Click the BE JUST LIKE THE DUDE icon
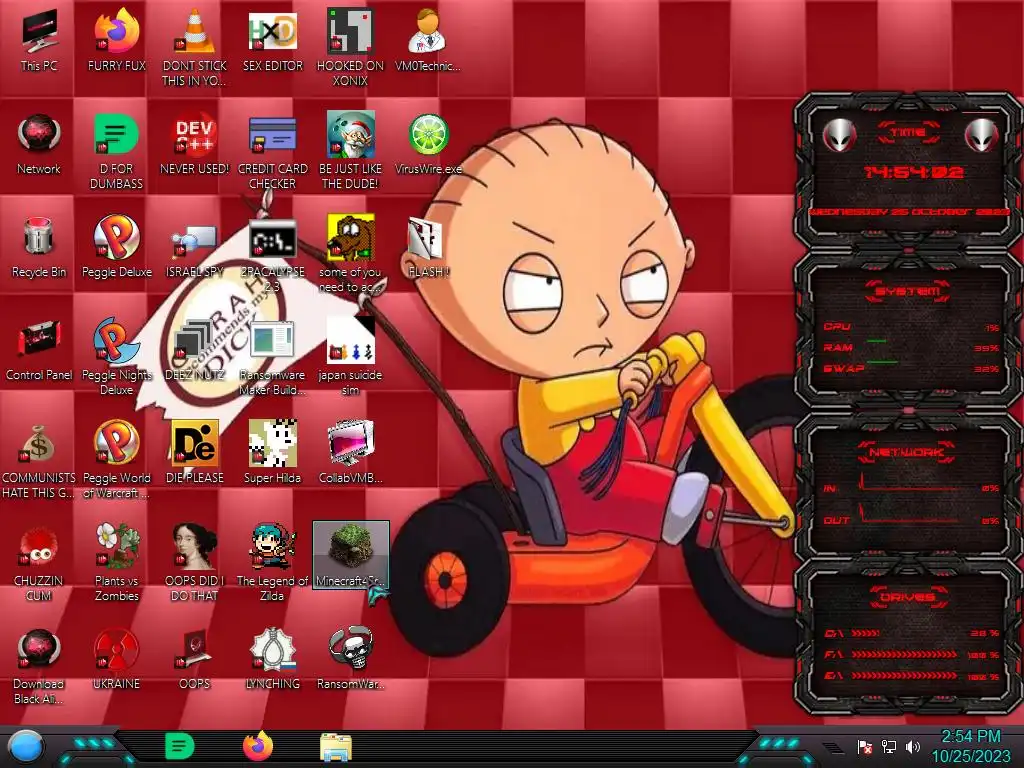1024x768 pixels. pyautogui.click(x=351, y=152)
